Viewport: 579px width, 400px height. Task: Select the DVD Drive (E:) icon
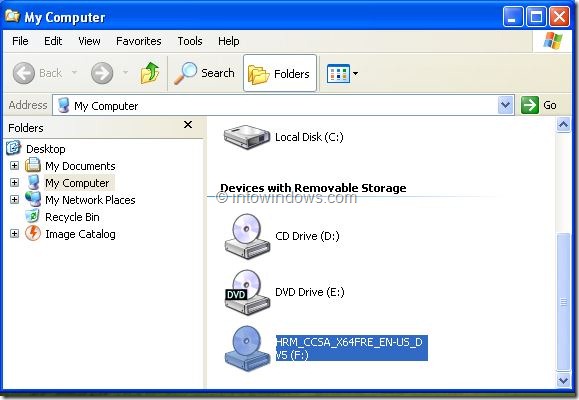click(x=247, y=293)
